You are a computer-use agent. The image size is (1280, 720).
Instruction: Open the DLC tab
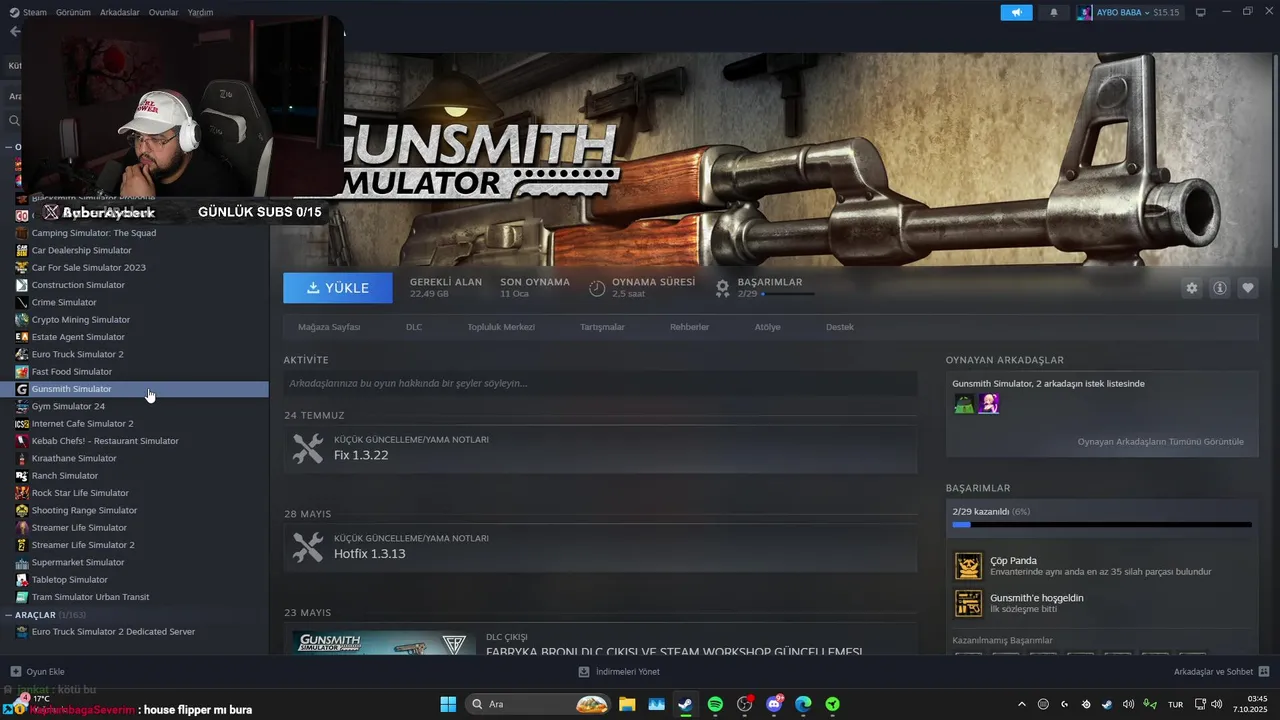pyautogui.click(x=414, y=327)
